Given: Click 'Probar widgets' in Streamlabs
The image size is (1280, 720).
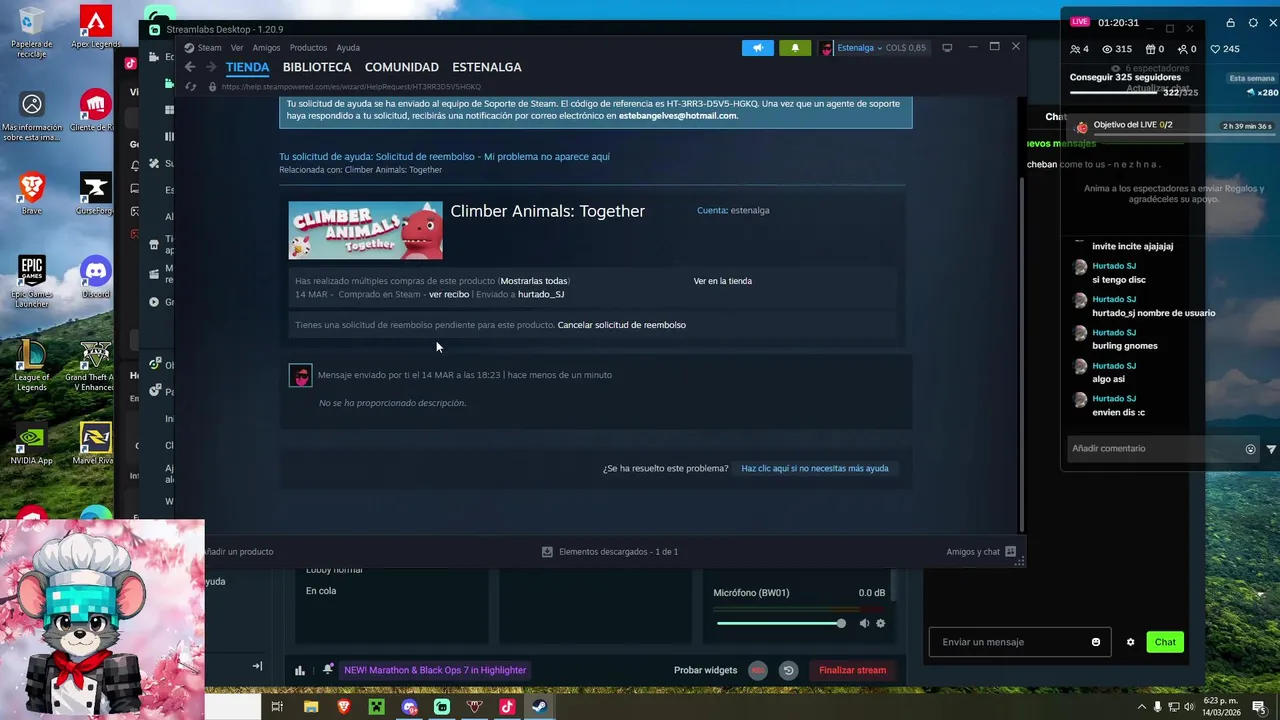Looking at the screenshot, I should pos(706,670).
